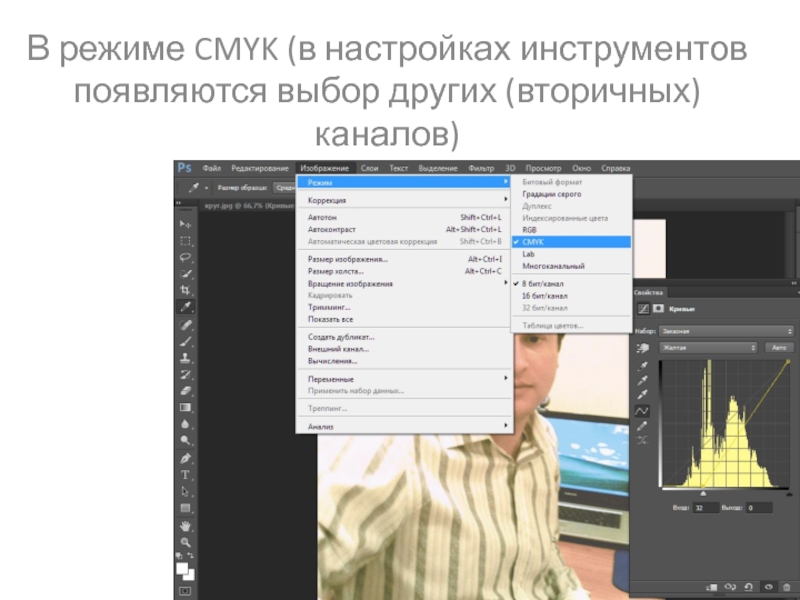This screenshot has width=800, height=600.
Task: Expand the Переменные submenu
Action: coord(404,379)
